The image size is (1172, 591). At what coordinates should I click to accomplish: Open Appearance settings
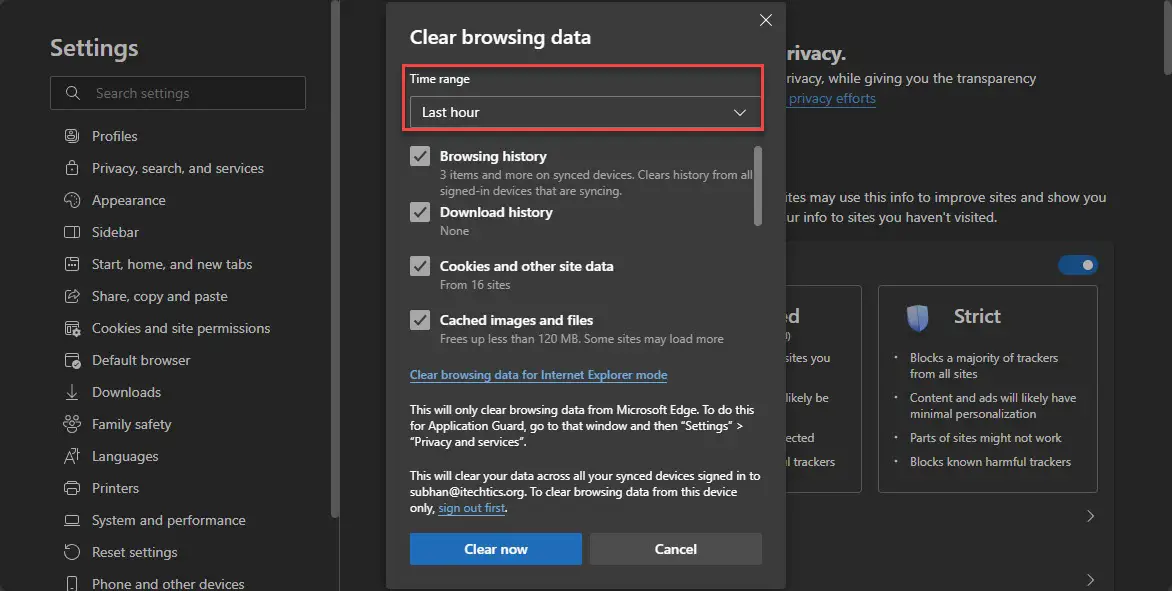click(129, 200)
